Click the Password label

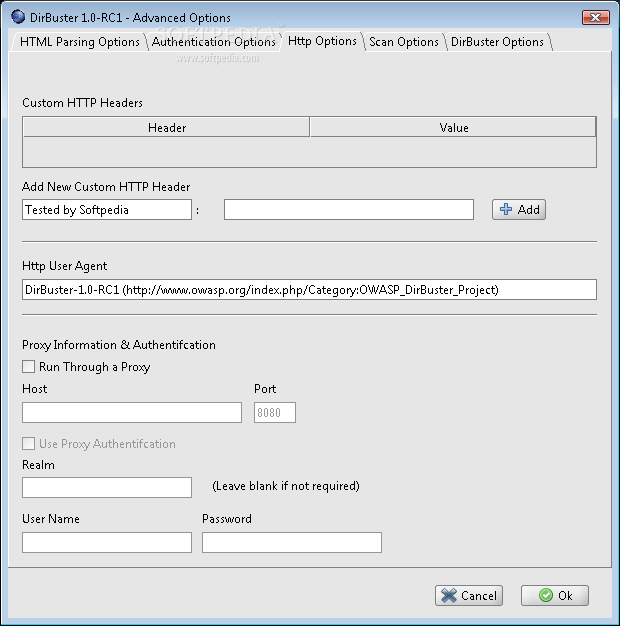tap(227, 519)
